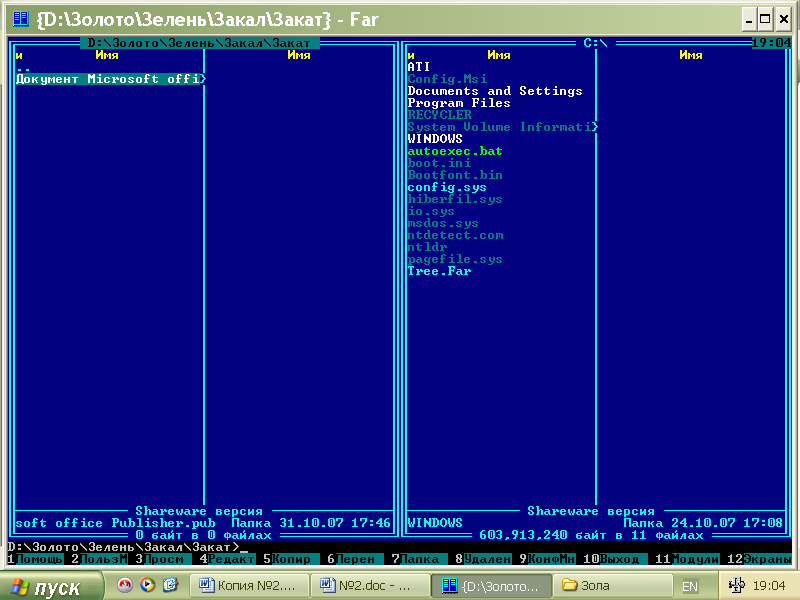The image size is (800, 600).
Task: Select 'Документ Microsoft offi' entry in left panel
Action: [x=110, y=79]
